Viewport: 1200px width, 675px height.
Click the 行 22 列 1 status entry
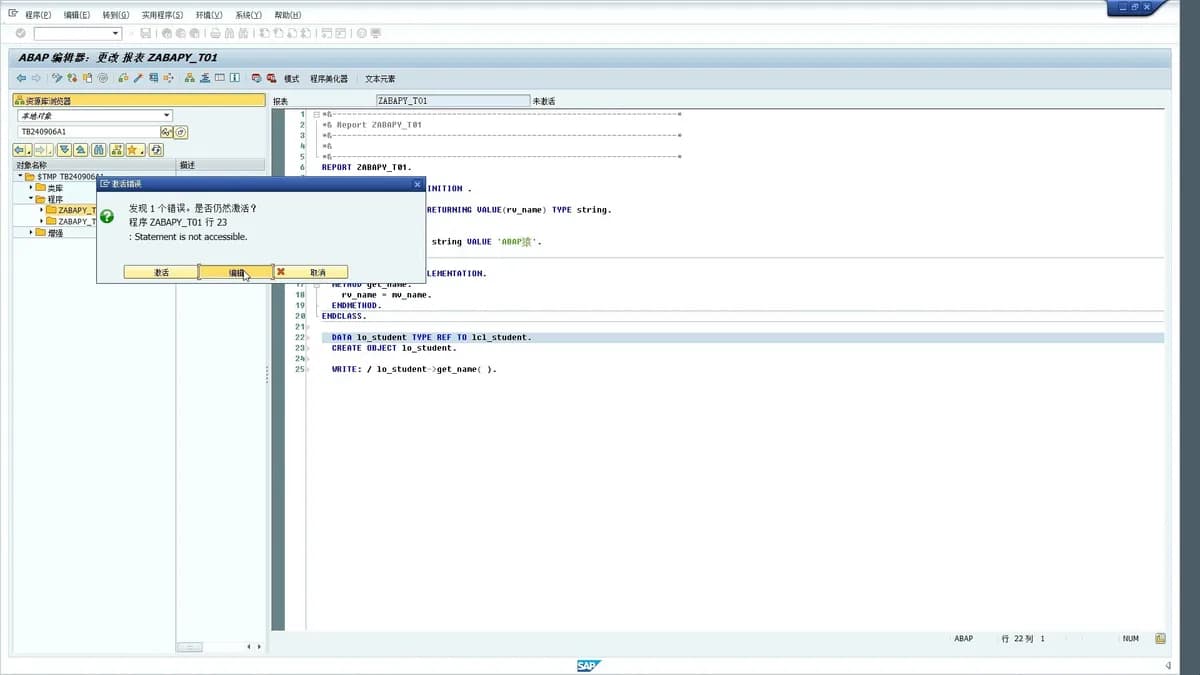1023,638
